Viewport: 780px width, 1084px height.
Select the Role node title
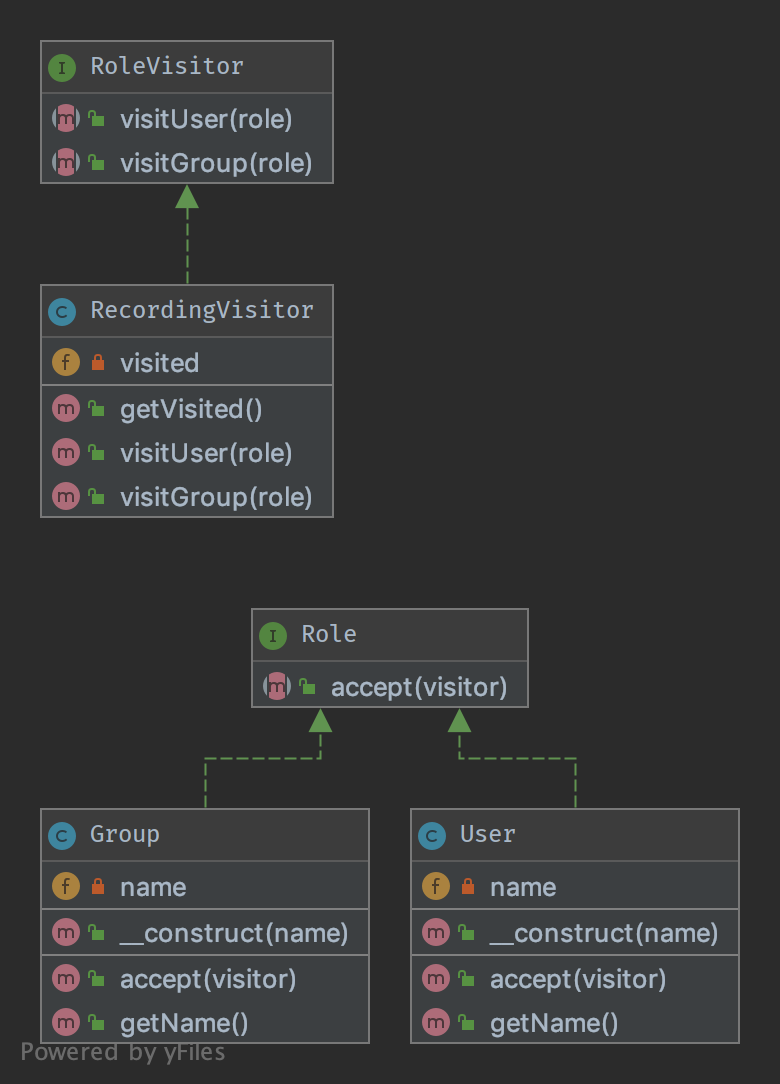tap(328, 634)
